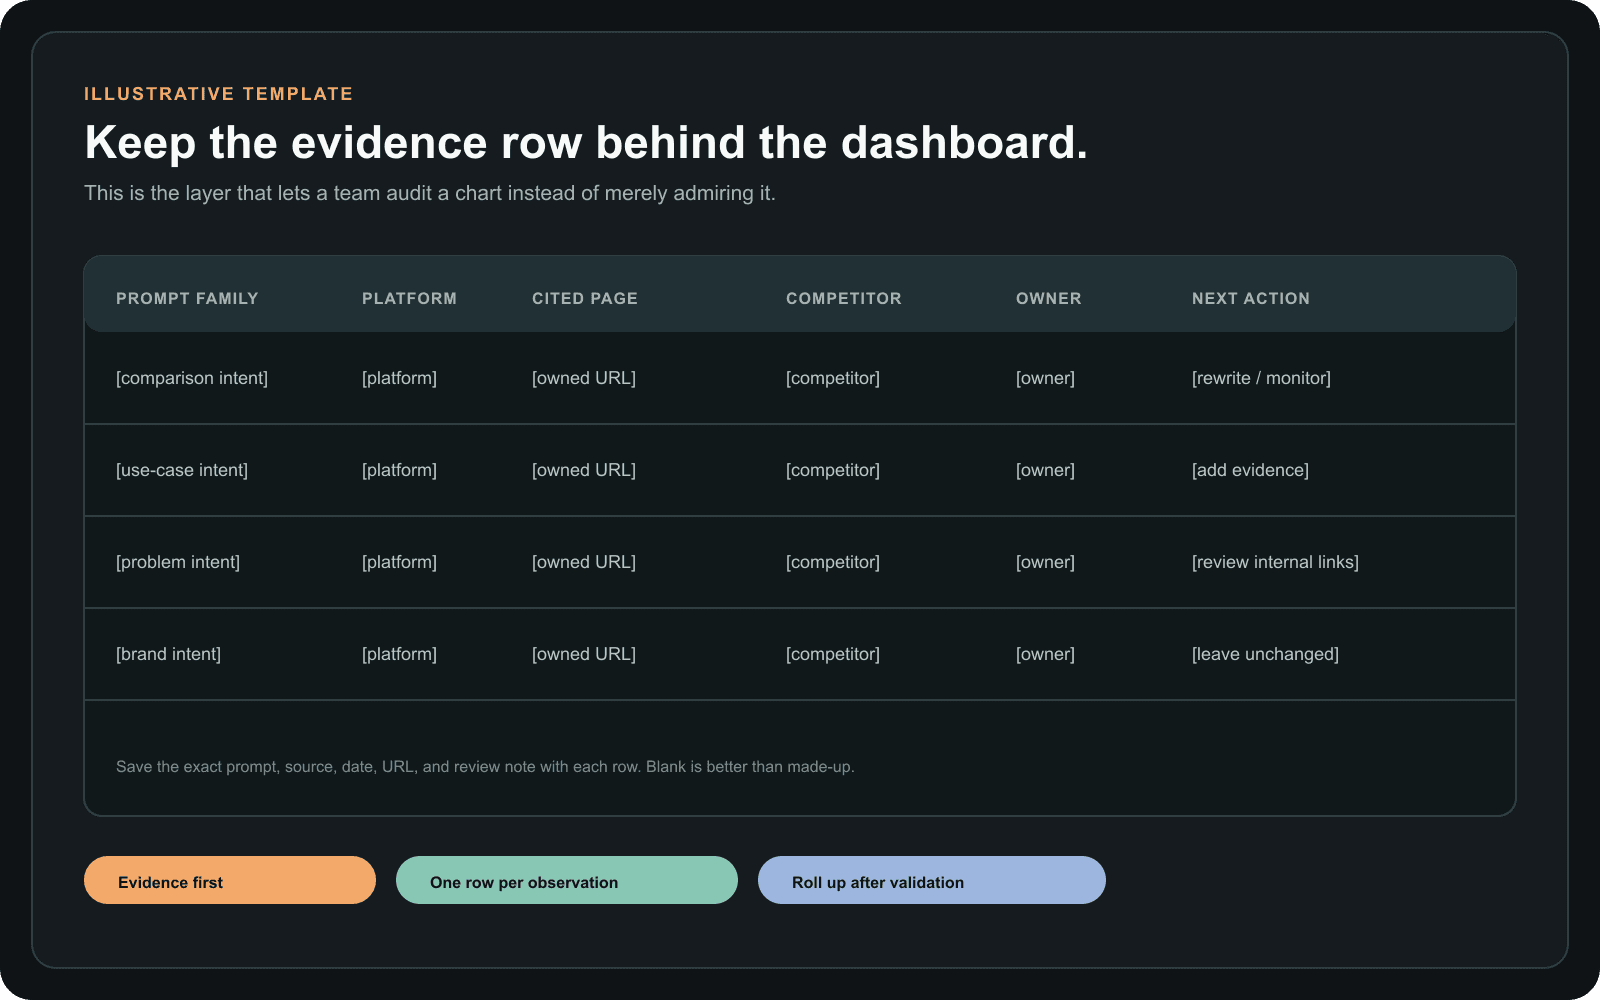Click [owned URL] in the use-case intent row
This screenshot has height=1000, width=1600.
tap(584, 470)
